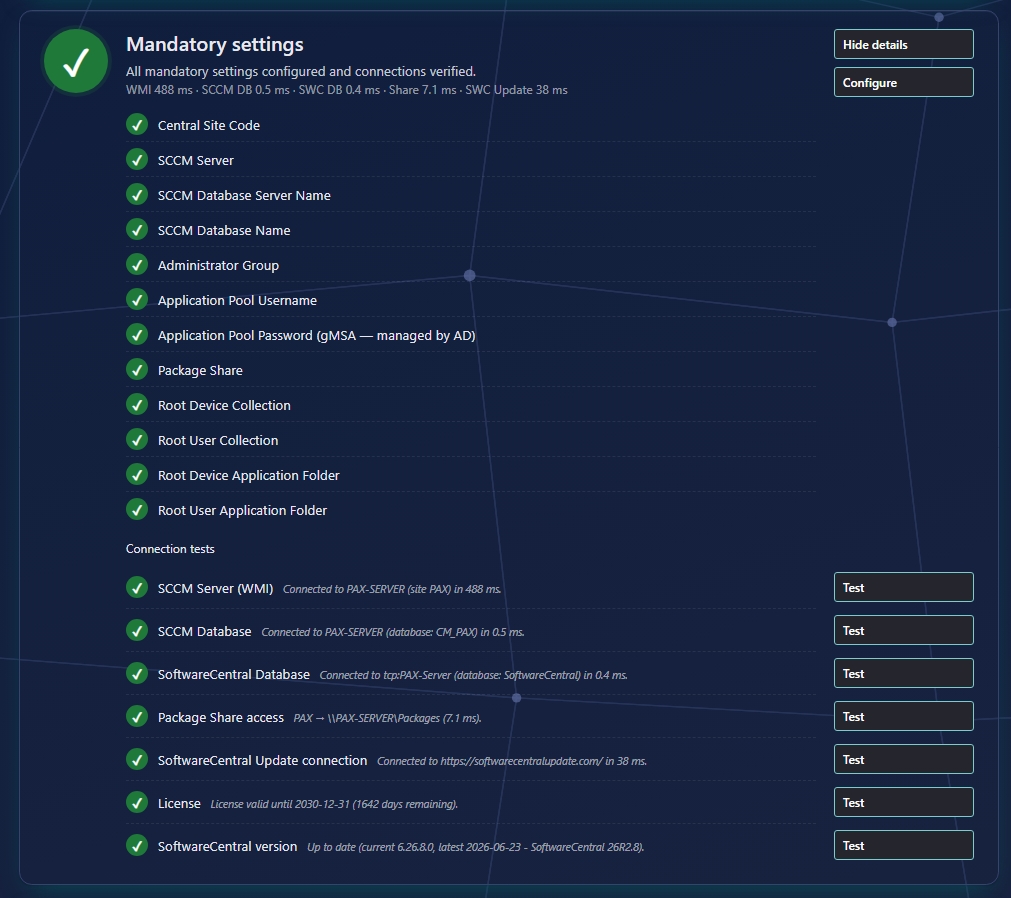Click check icon beside Application Pool Username
Image resolution: width=1011 pixels, height=898 pixels.
[137, 300]
